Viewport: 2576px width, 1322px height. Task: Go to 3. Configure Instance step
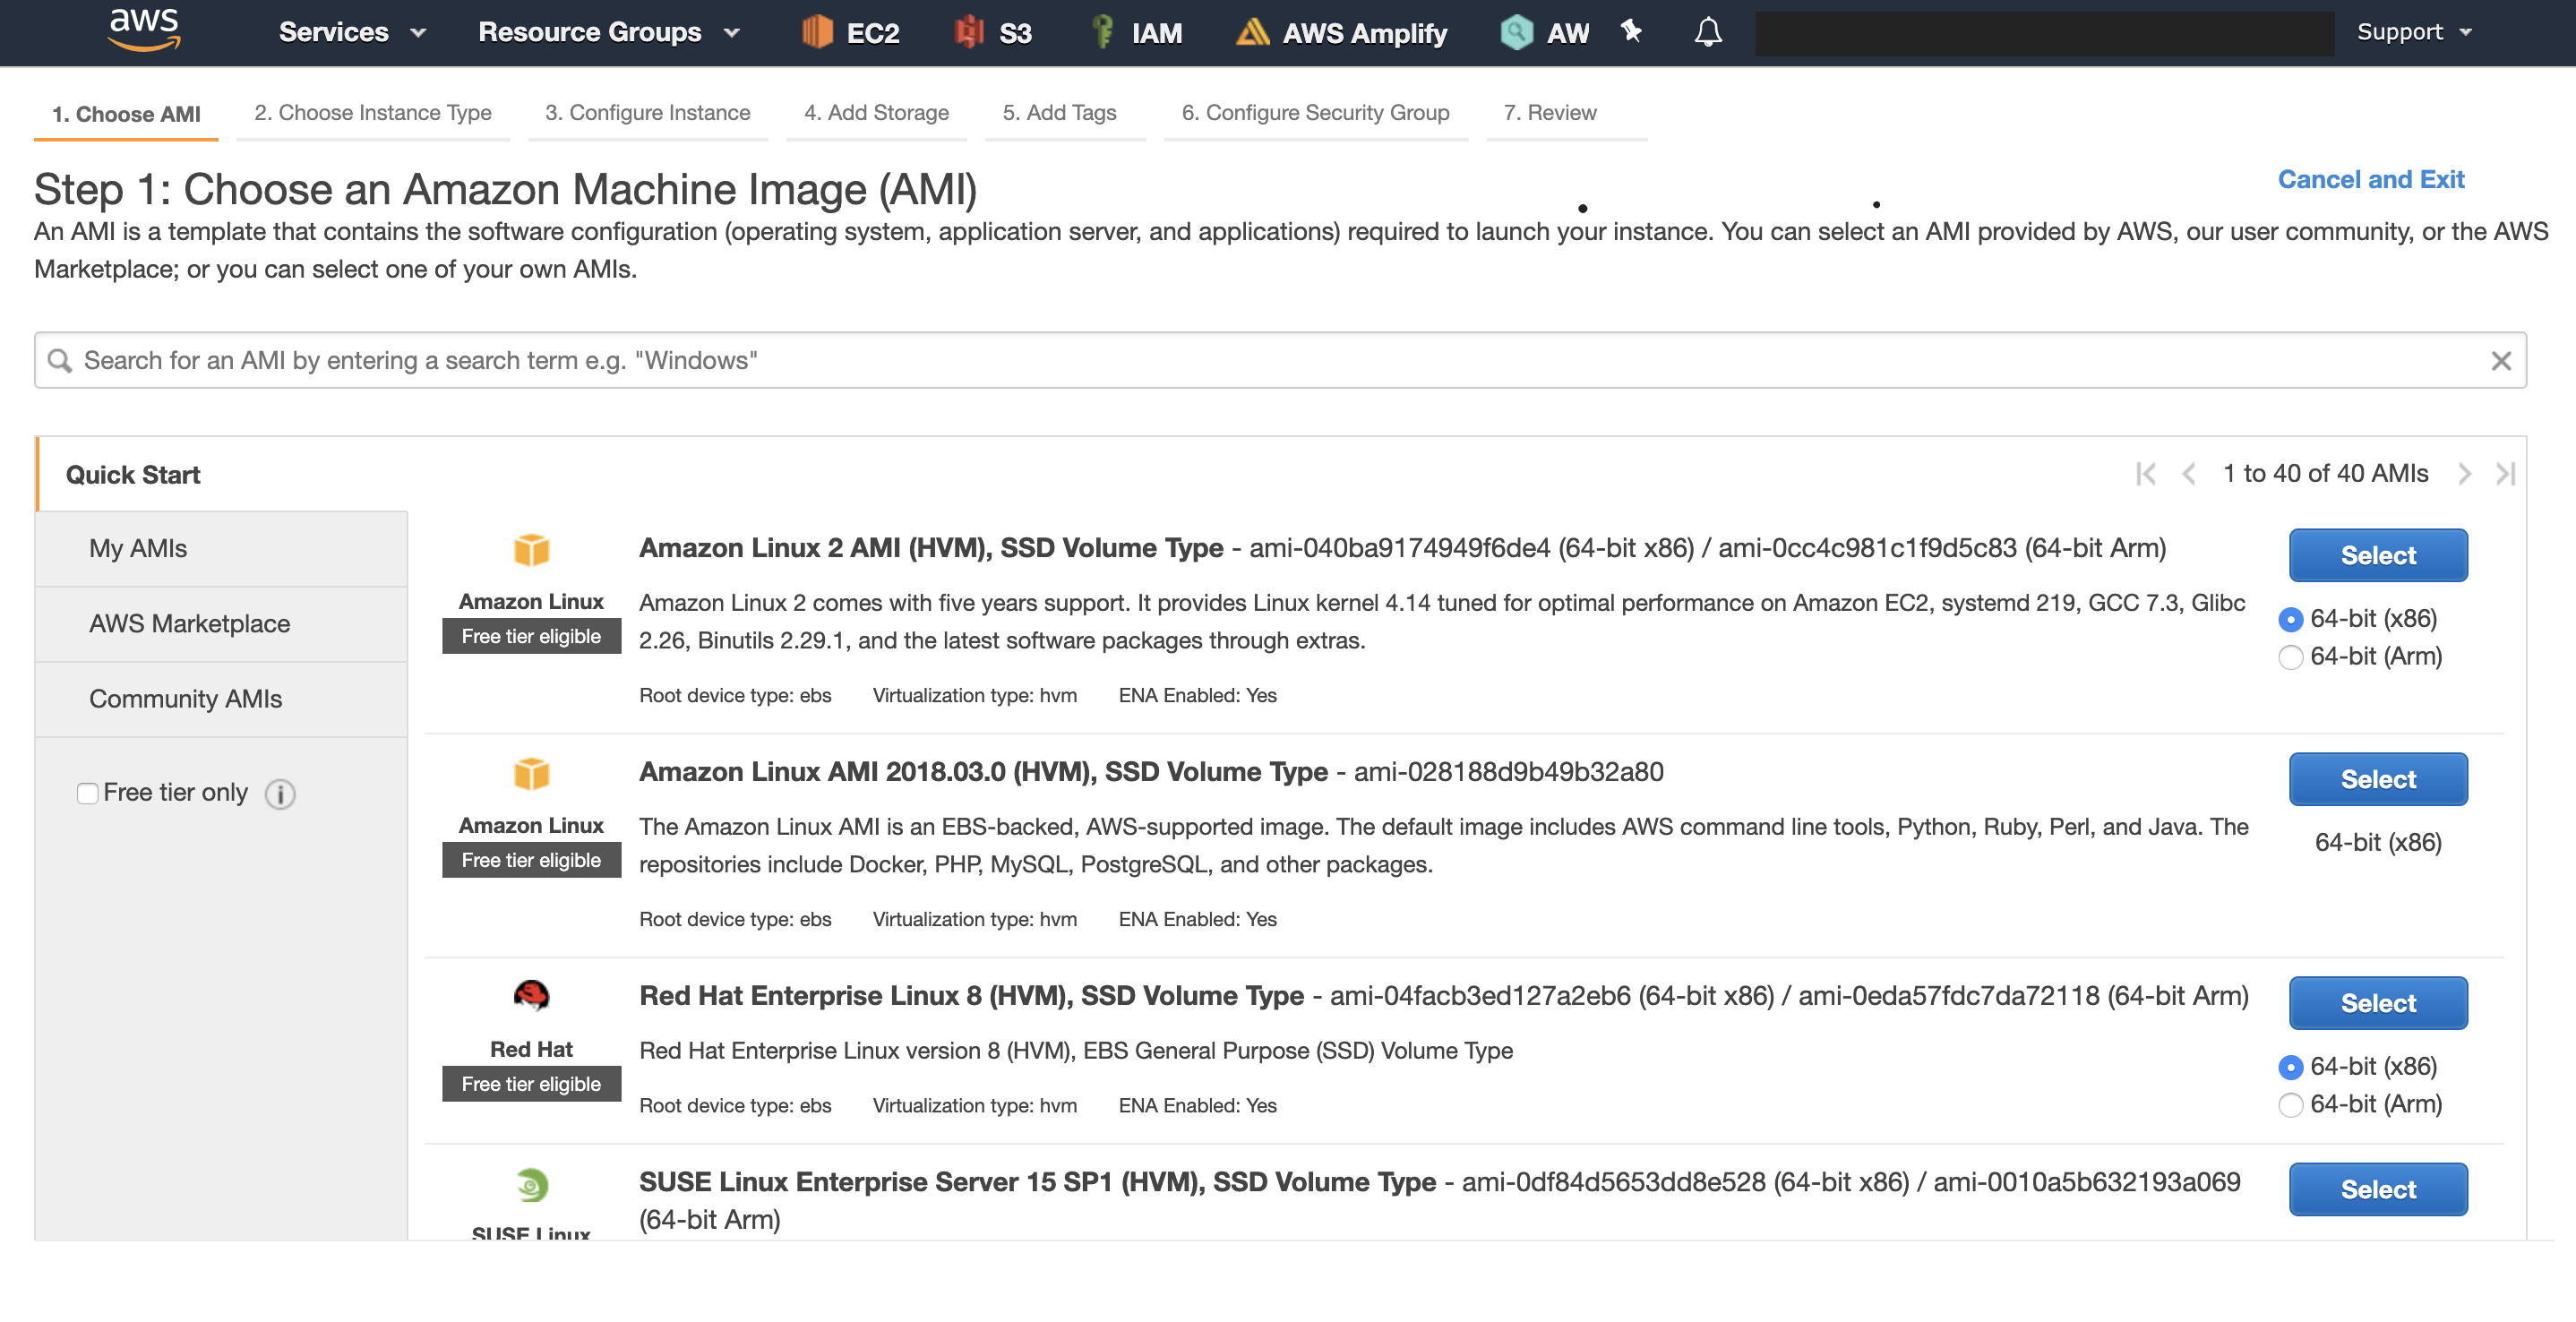click(648, 113)
